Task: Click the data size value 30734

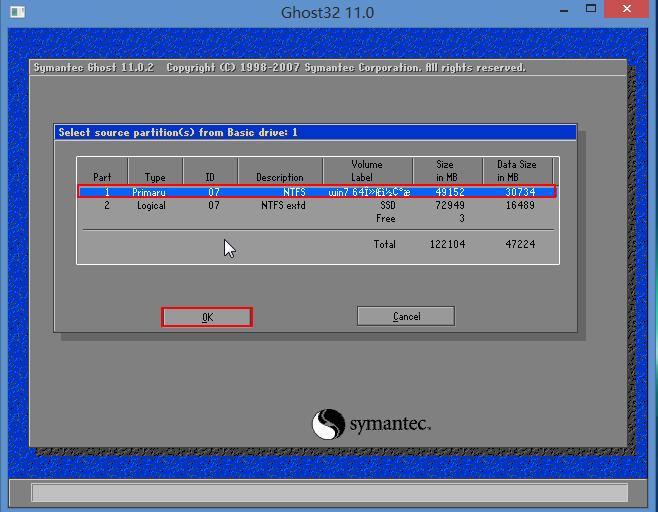Action: pos(520,192)
